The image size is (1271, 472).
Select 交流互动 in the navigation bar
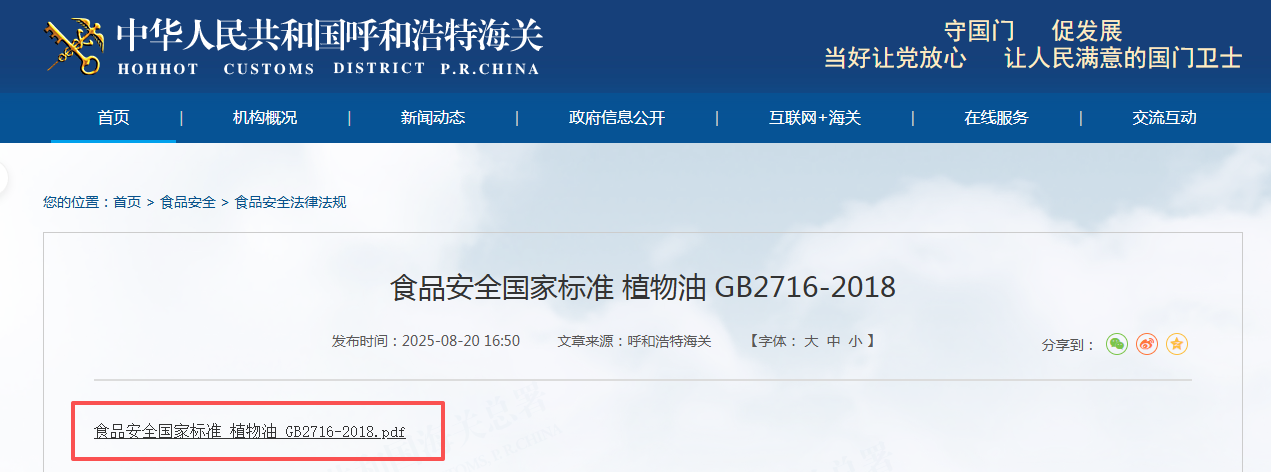1164,118
